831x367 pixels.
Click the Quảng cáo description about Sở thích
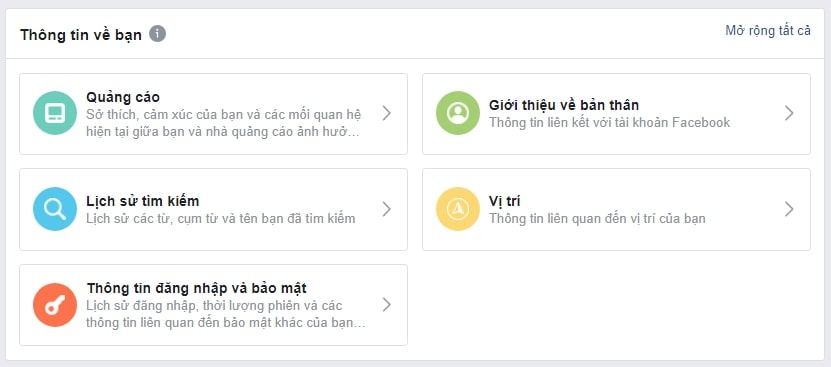click(224, 123)
